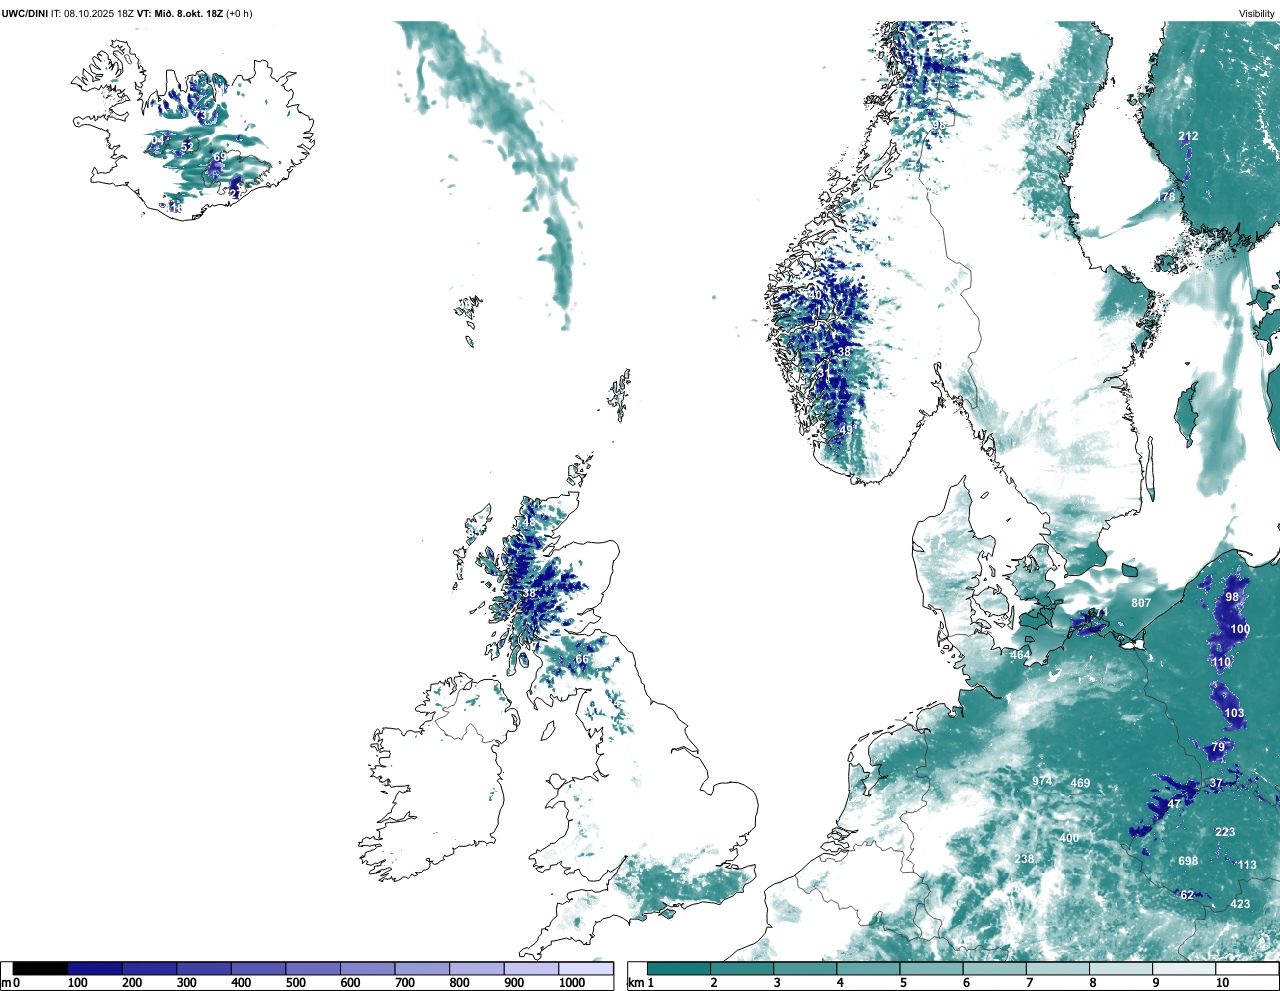Click the 423 value at bottom right

tap(1240, 904)
